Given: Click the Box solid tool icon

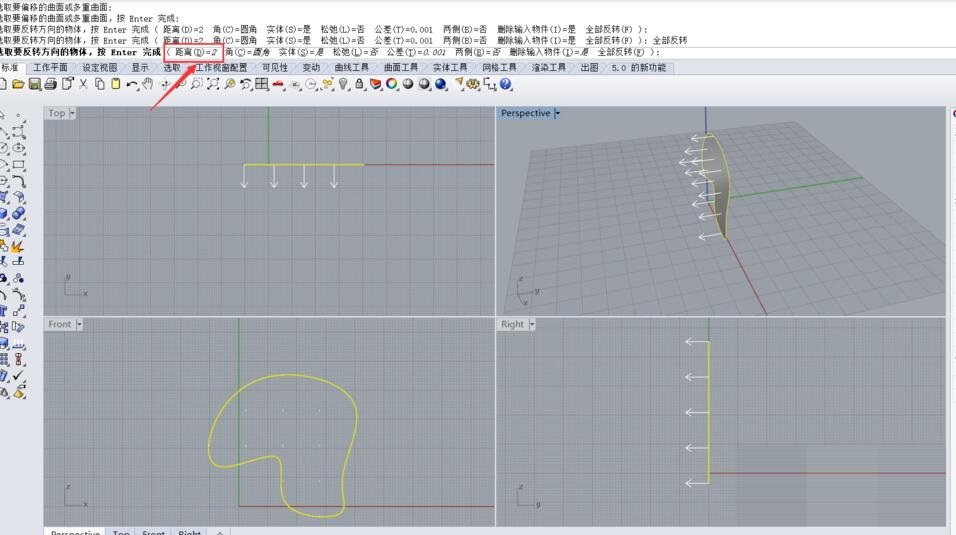Looking at the screenshot, I should pyautogui.click(x=5, y=213).
